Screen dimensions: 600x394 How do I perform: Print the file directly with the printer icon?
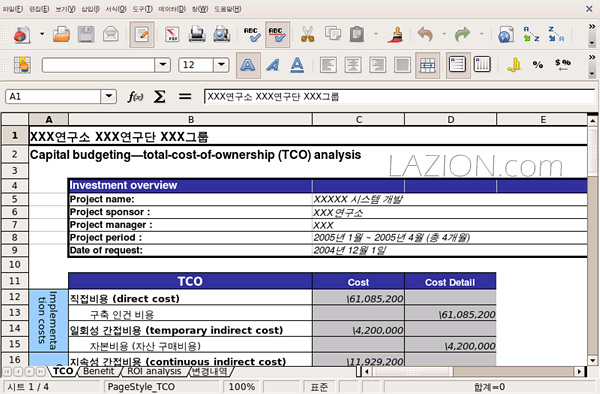197,34
